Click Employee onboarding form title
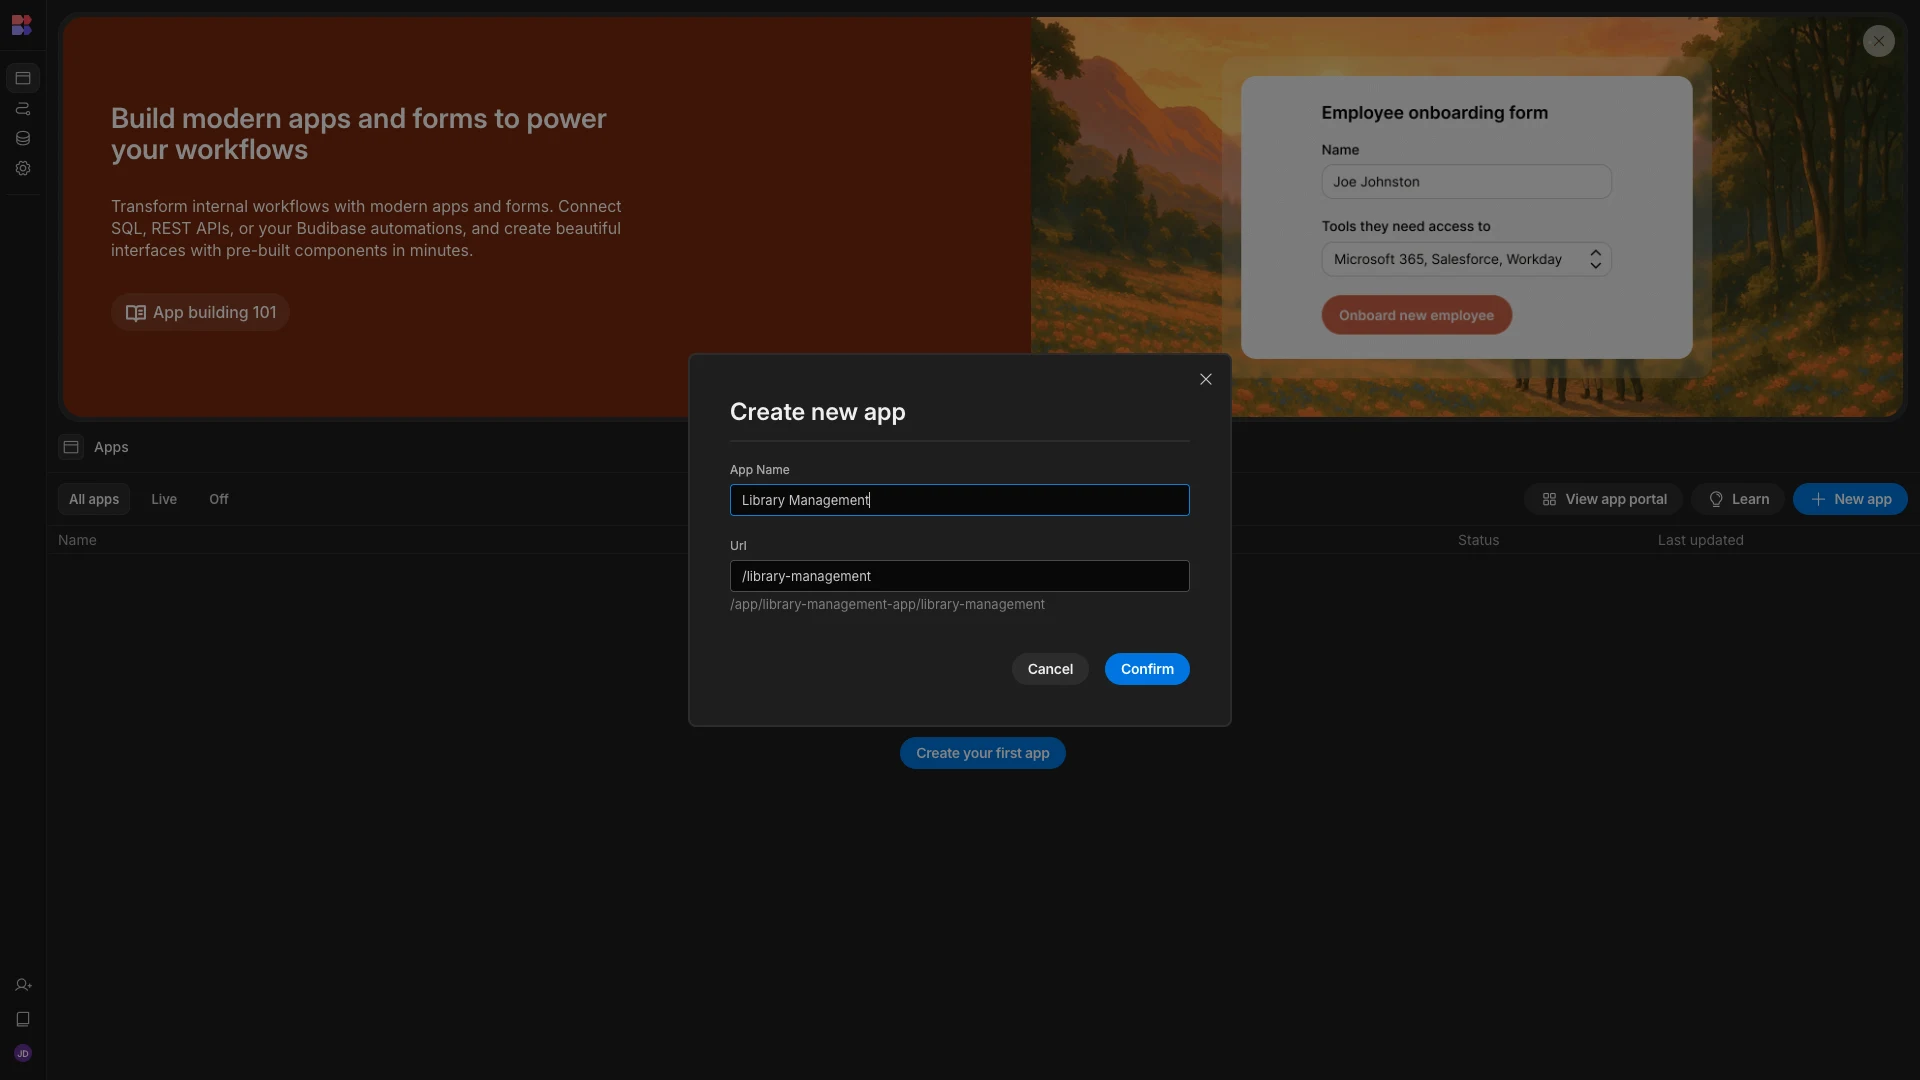The image size is (1920, 1080). pyautogui.click(x=1434, y=113)
